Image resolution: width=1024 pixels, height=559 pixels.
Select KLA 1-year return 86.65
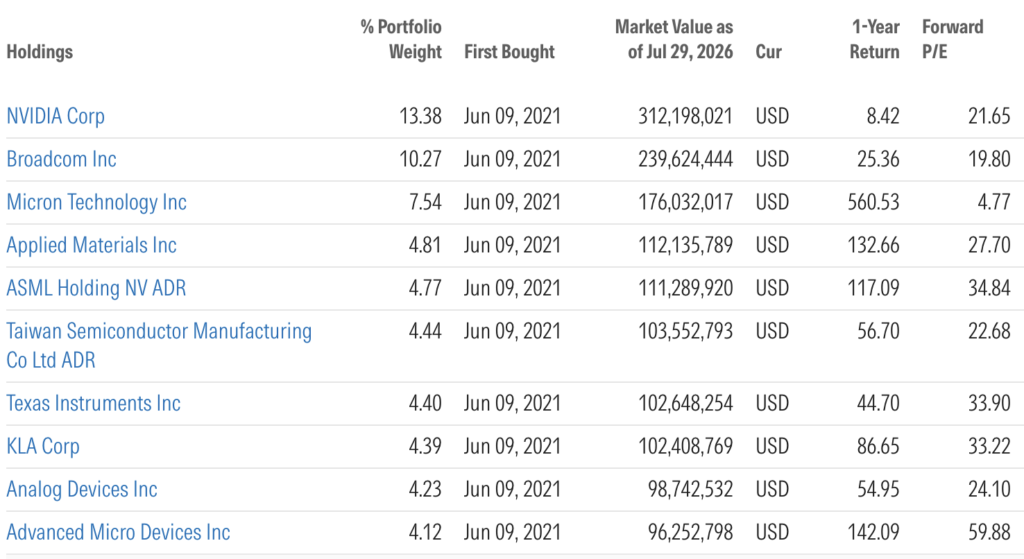(x=878, y=447)
